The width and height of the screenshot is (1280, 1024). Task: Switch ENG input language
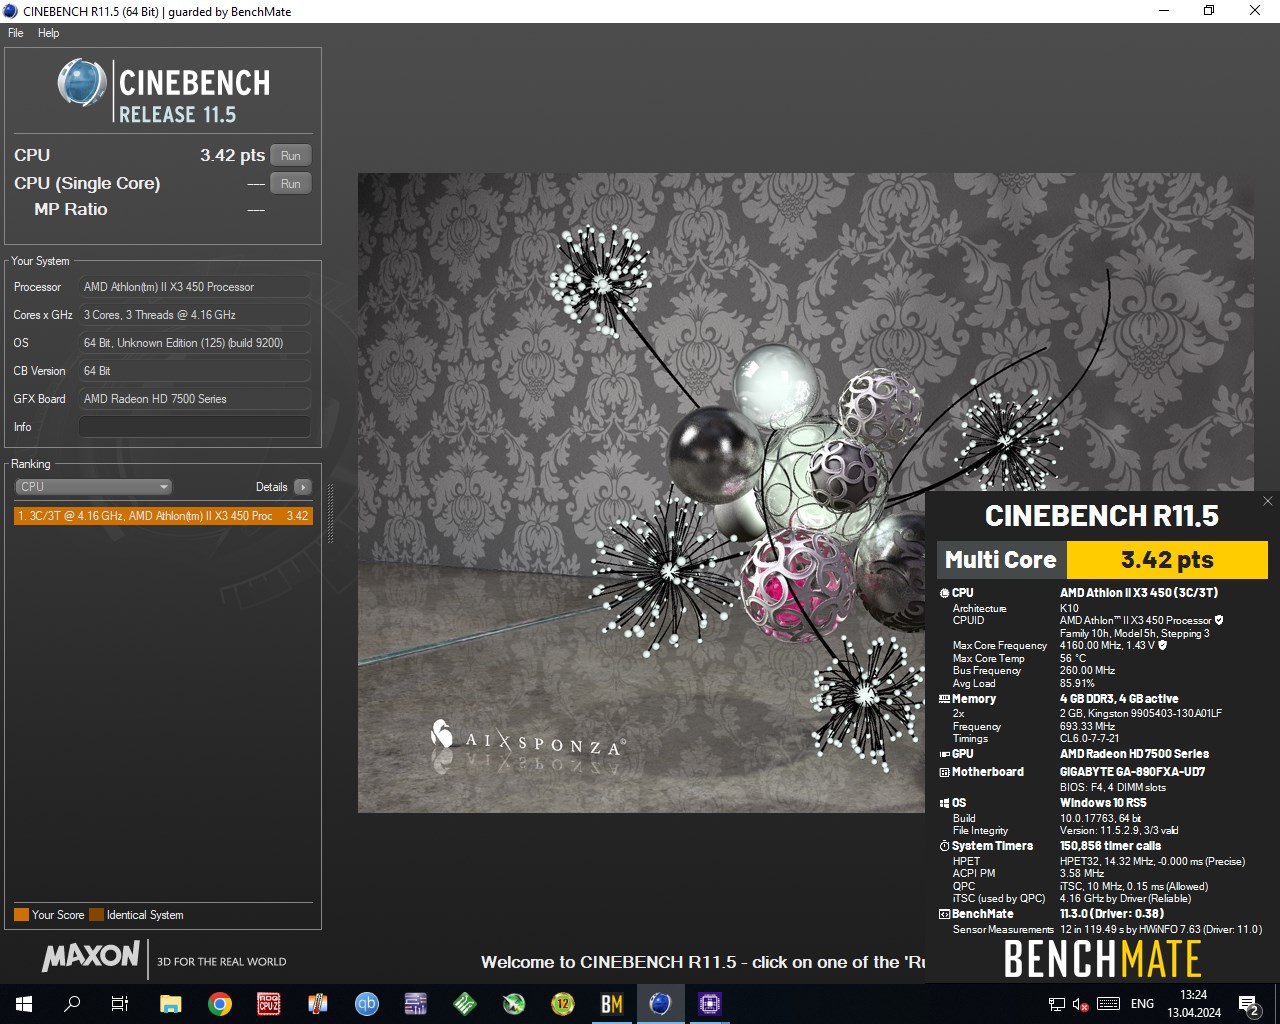pyautogui.click(x=1142, y=1004)
